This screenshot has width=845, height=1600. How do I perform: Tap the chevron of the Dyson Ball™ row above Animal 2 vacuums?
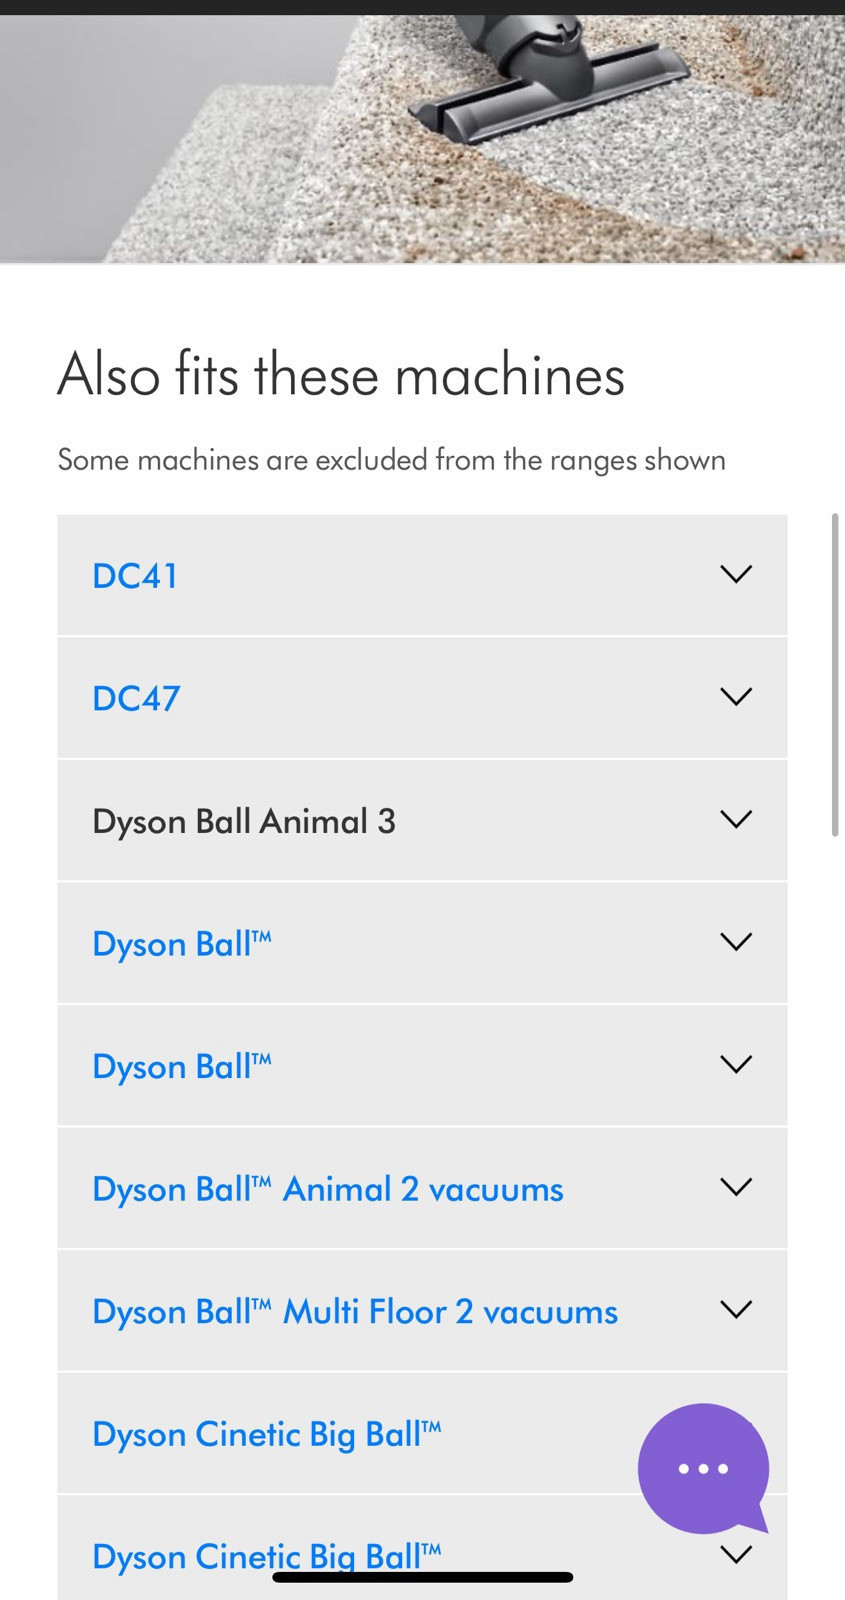pos(736,1064)
